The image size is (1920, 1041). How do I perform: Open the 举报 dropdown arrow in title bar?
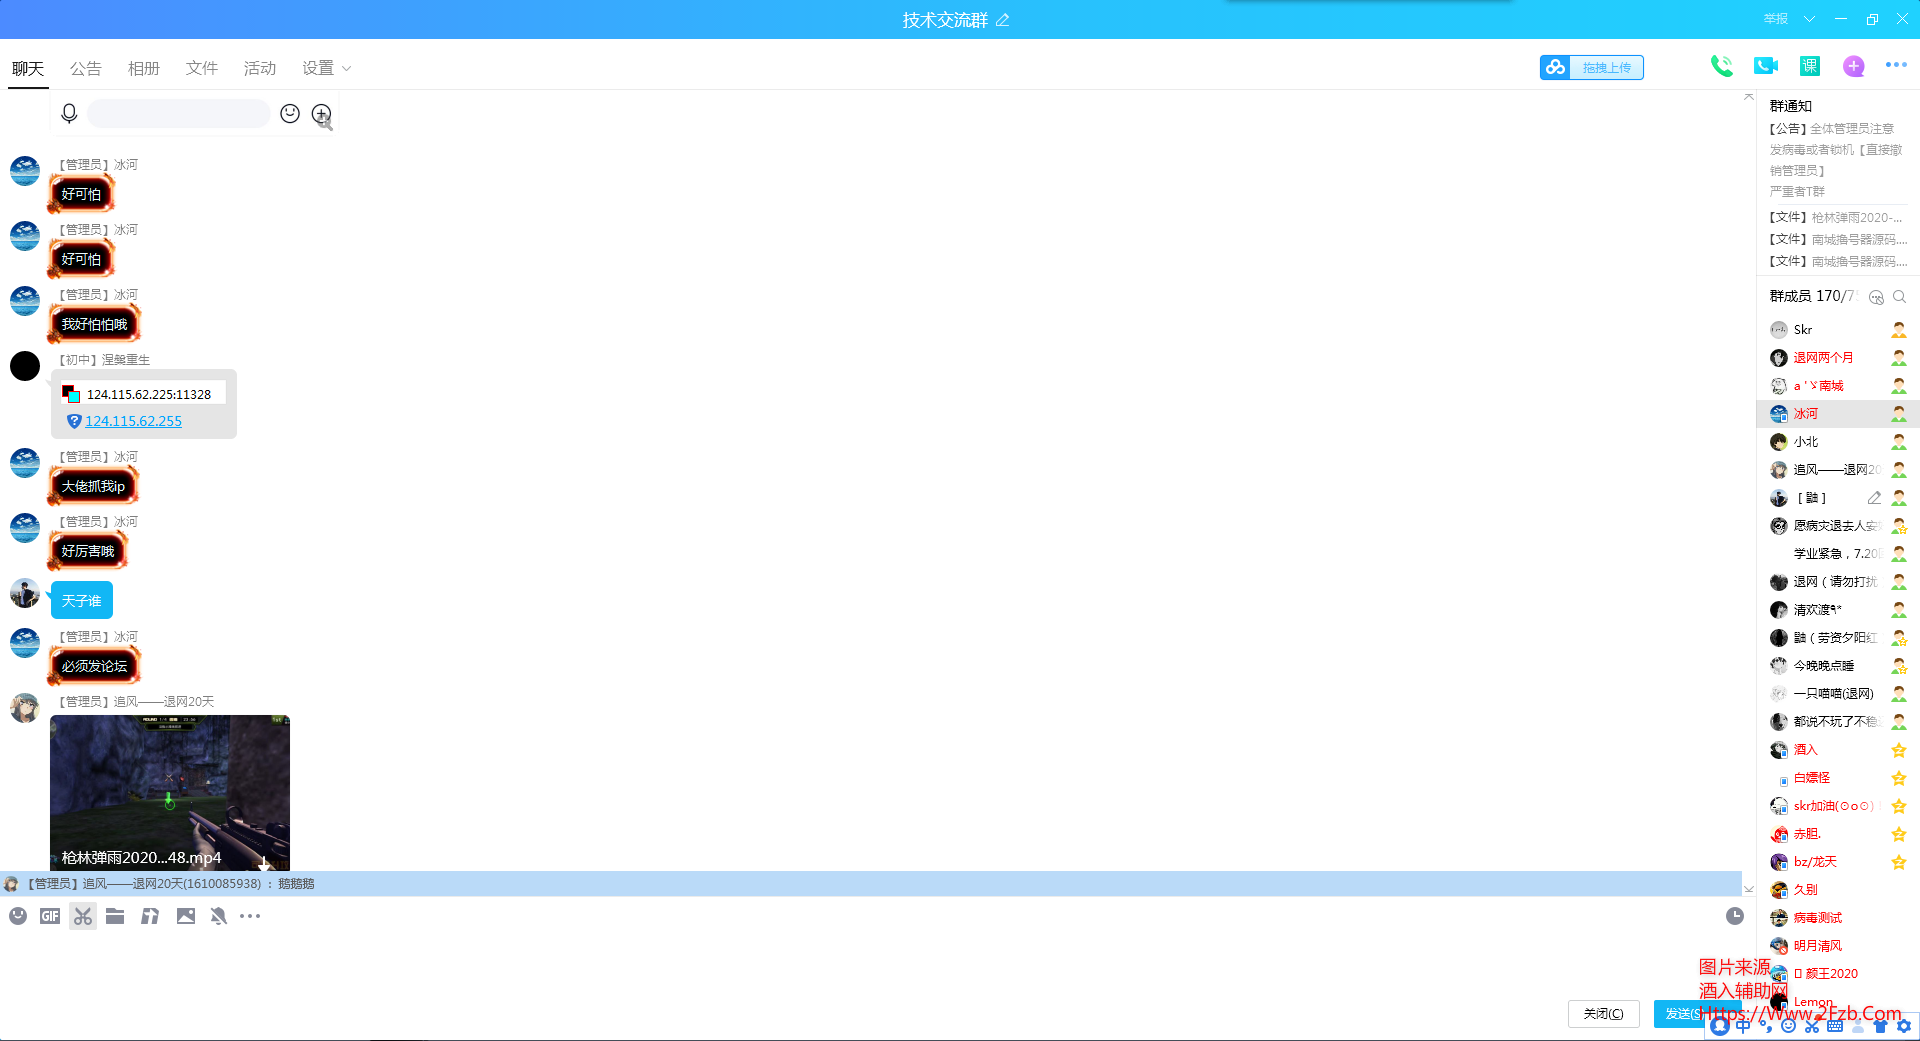[1809, 19]
